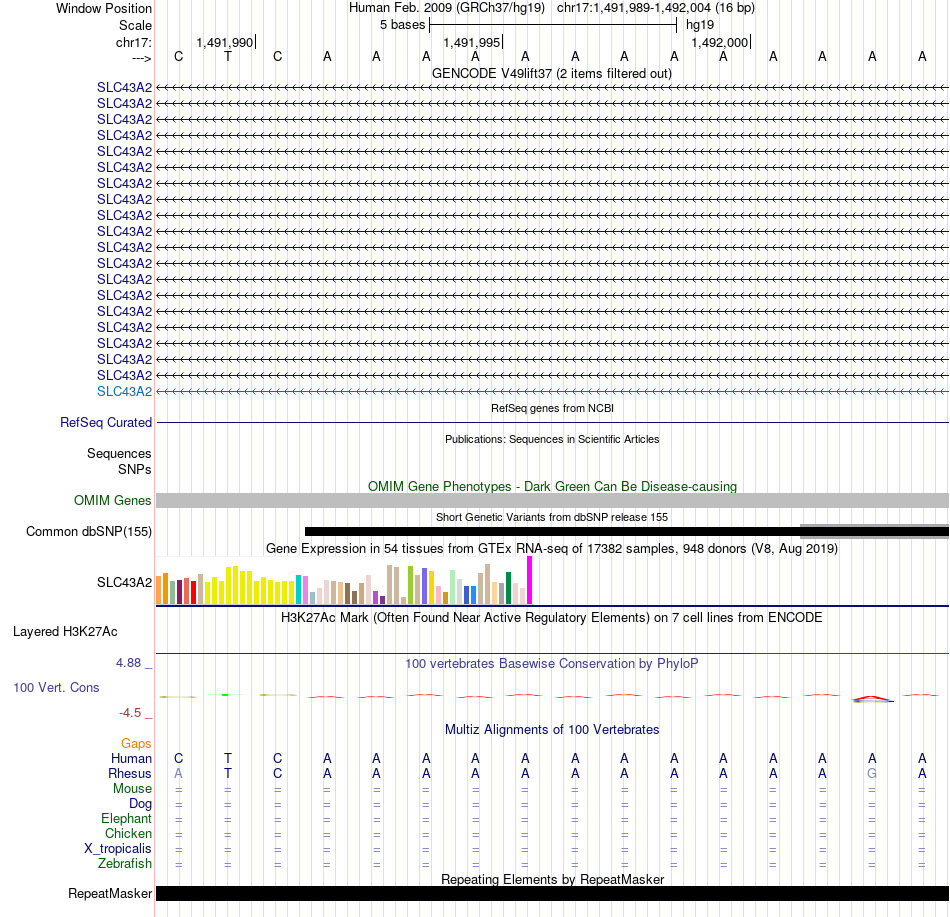Click the "chr17:1,491,989-1,492,004 (16 bp)" position text
Viewport: 950px width, 917px height.
(656, 8)
